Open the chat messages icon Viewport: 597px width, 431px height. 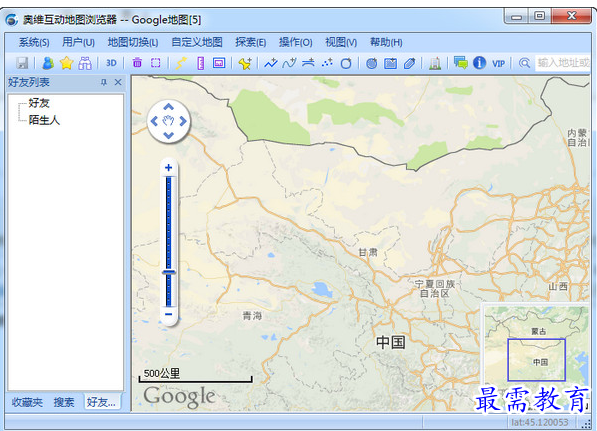click(461, 62)
